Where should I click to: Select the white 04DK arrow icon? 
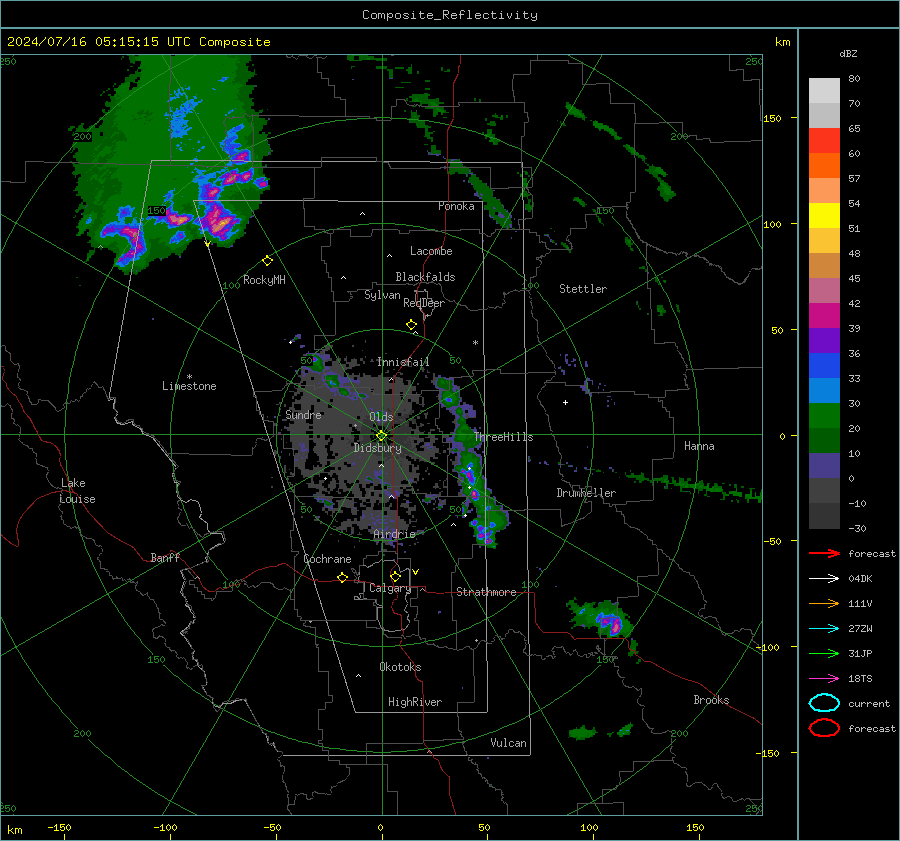824,579
